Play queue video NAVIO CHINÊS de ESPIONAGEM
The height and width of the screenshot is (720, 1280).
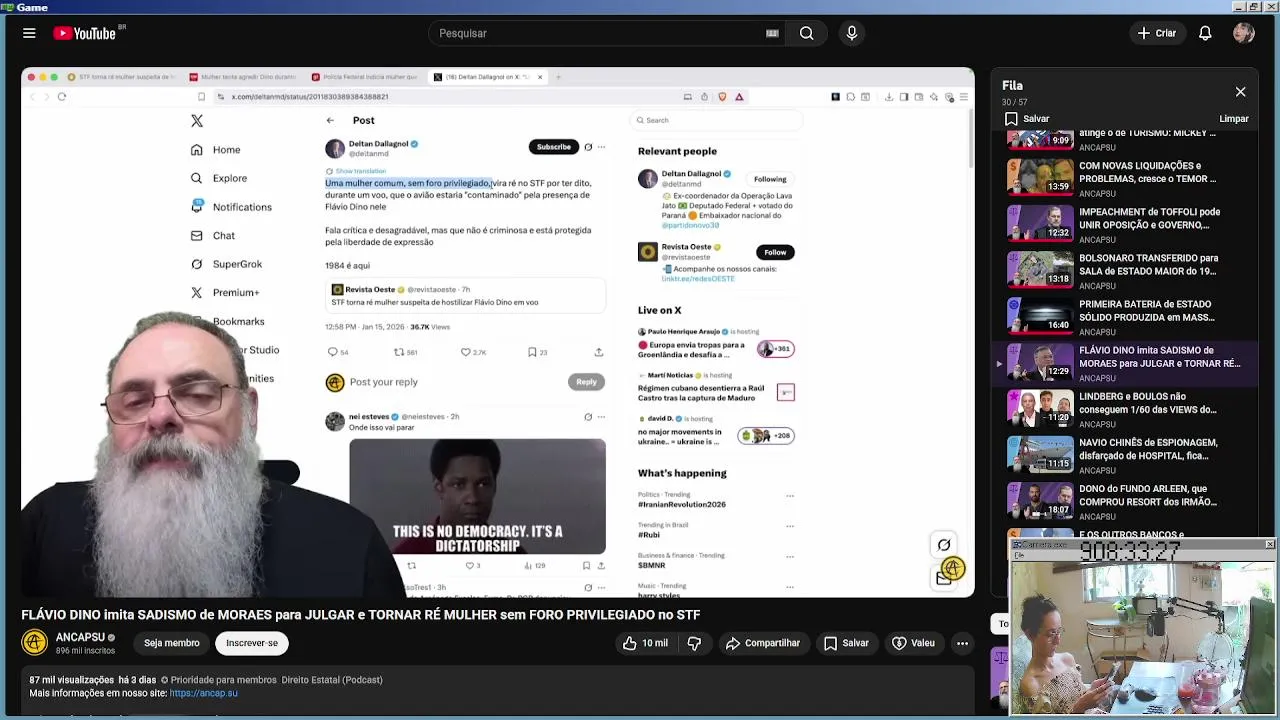(1127, 454)
